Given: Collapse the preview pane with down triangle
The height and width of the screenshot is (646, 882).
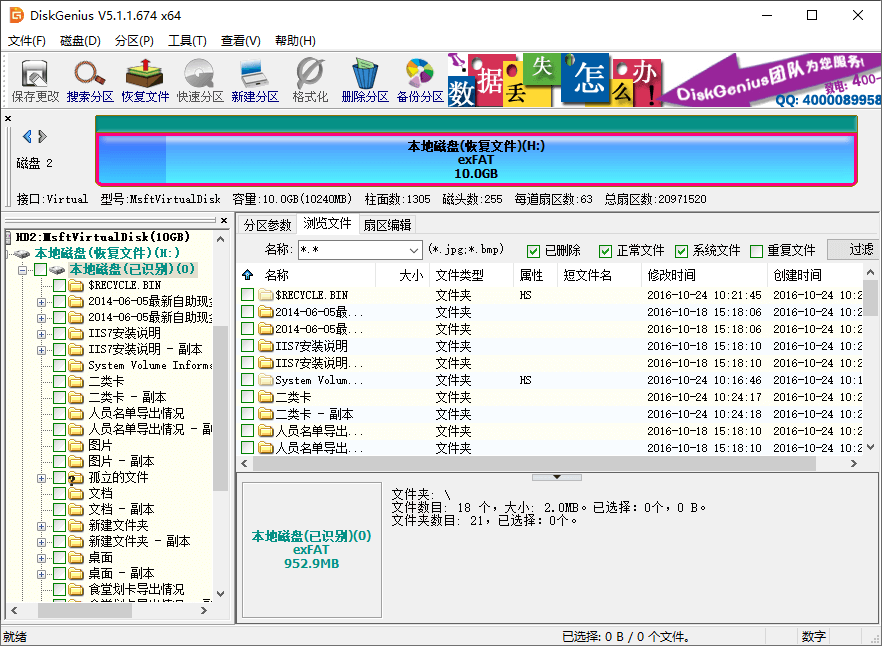Looking at the screenshot, I should pos(557,477).
